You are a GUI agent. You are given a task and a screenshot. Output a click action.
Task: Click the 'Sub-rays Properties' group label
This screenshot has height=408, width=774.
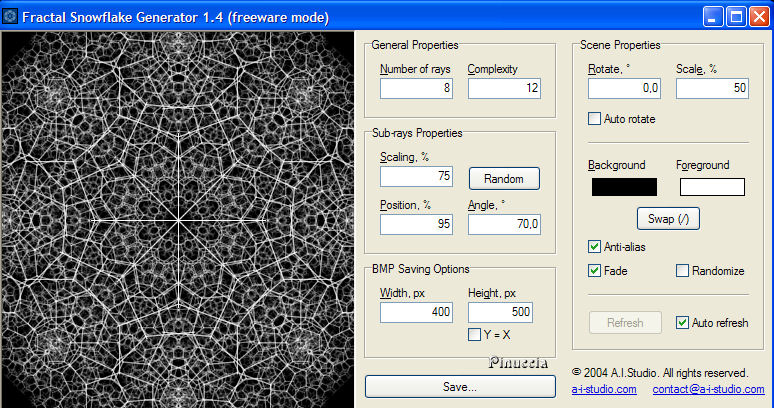pyautogui.click(x=417, y=133)
